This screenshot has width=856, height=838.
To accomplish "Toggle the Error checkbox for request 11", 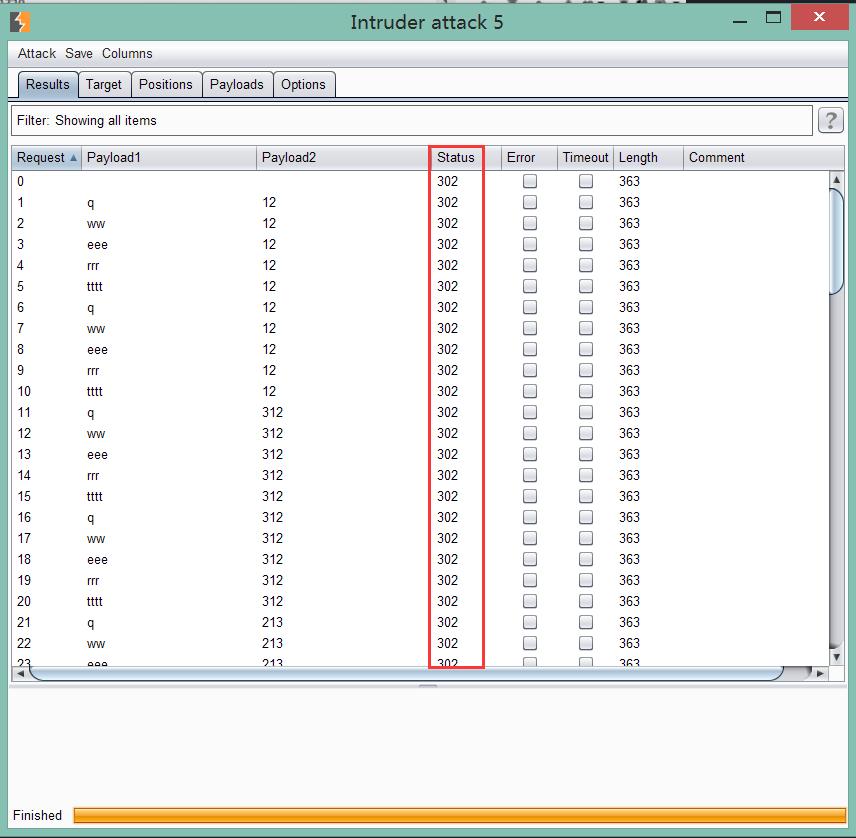I will (529, 412).
